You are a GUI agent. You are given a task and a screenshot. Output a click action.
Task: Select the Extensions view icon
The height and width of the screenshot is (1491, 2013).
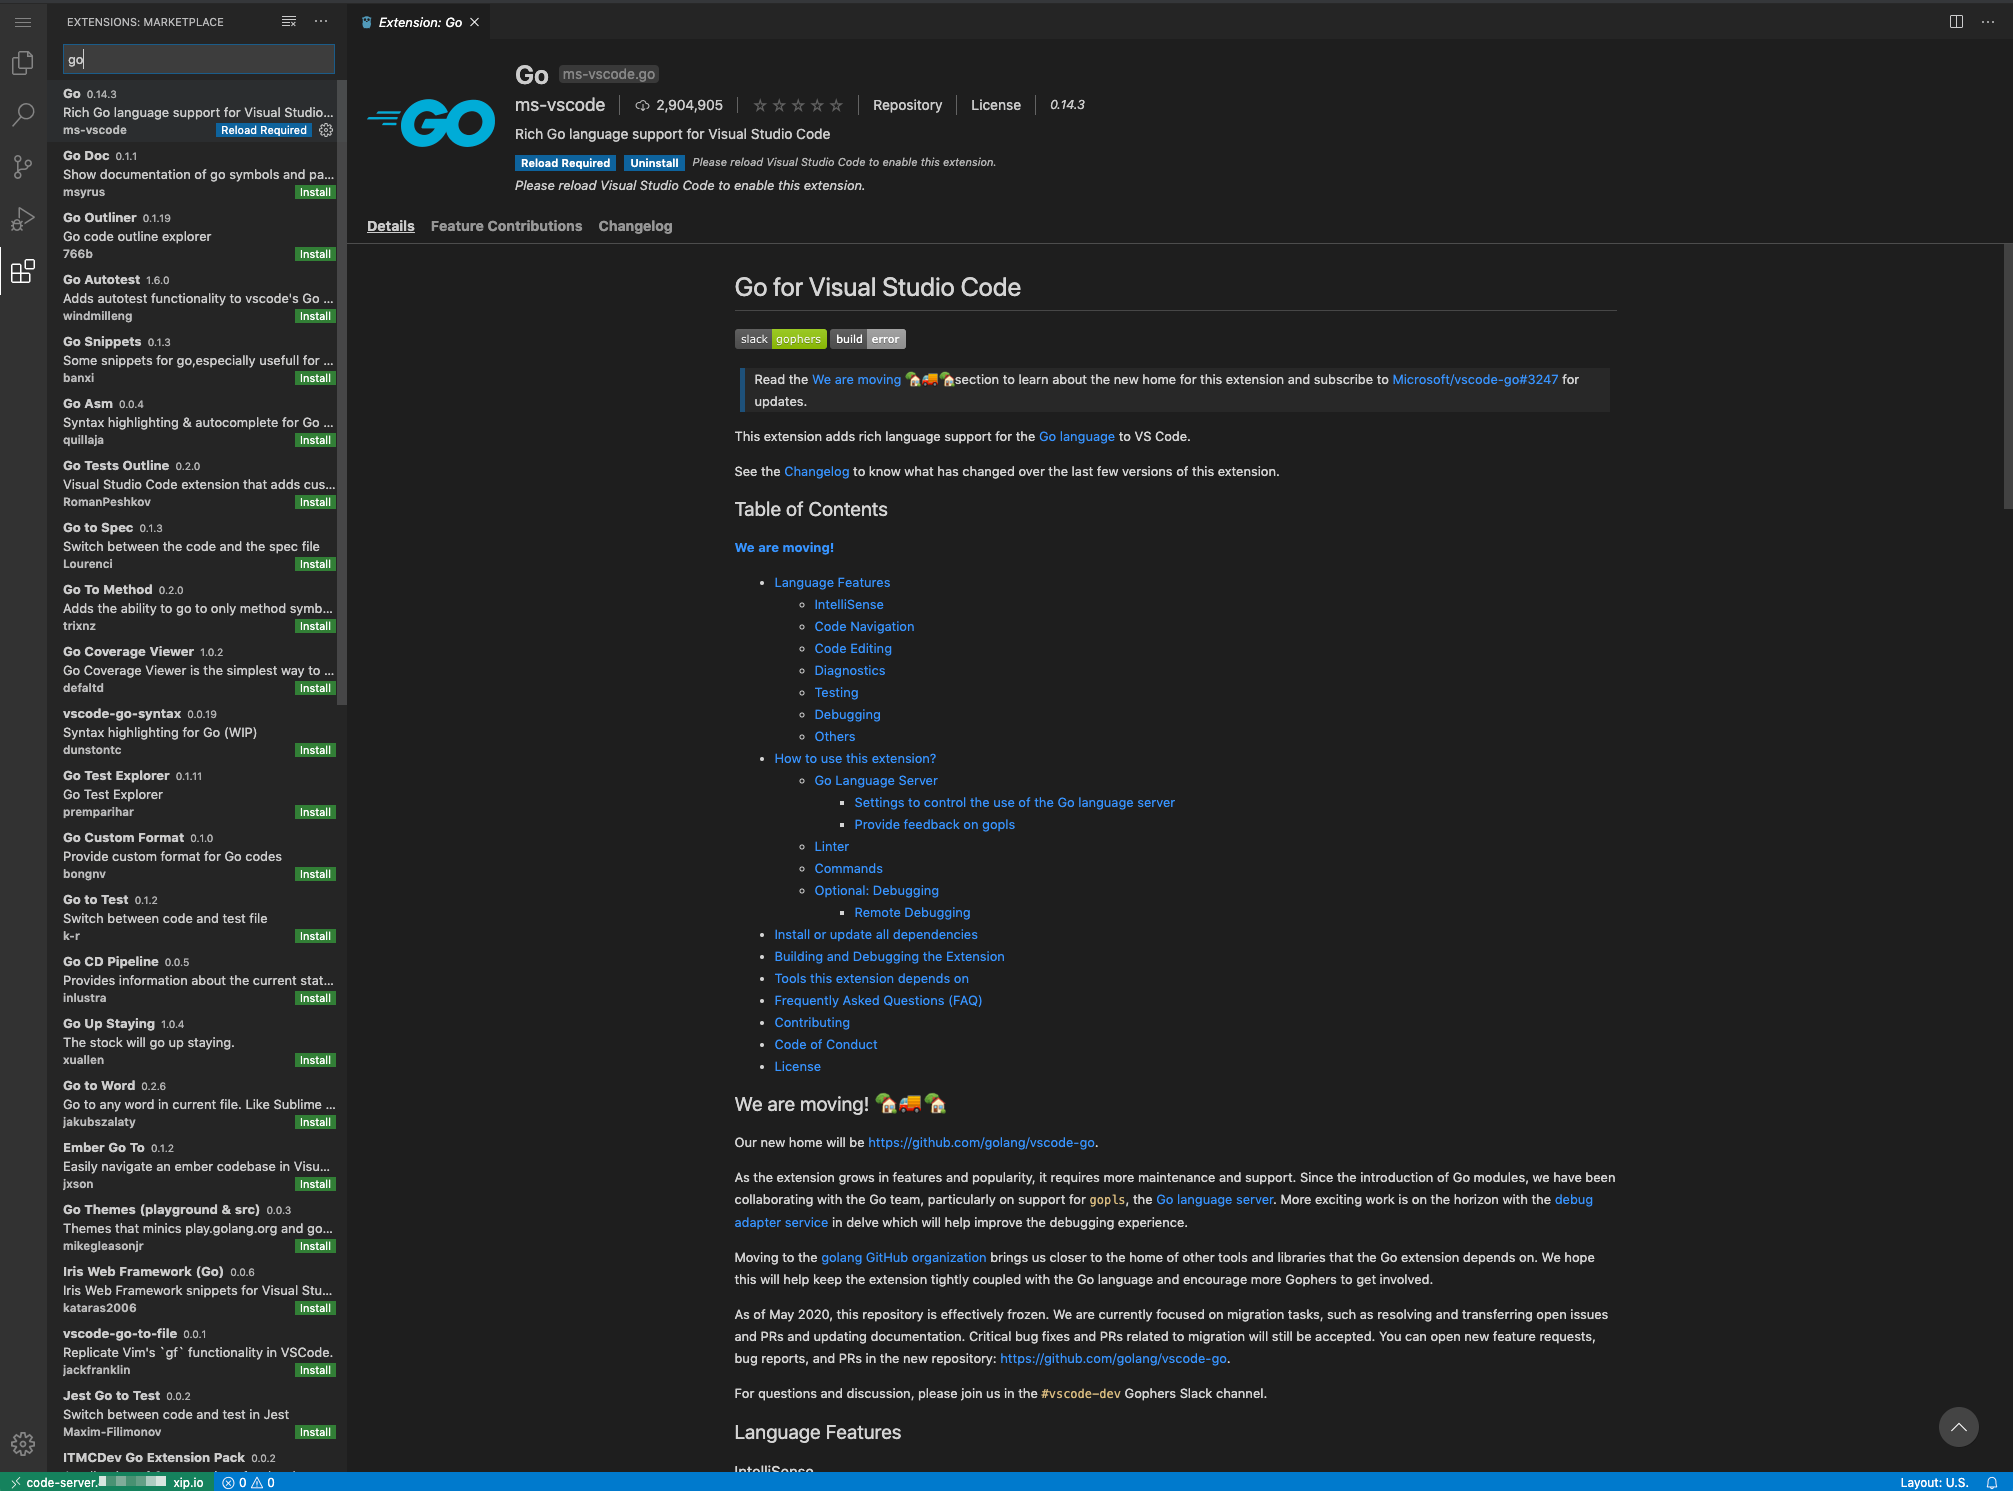coord(23,271)
